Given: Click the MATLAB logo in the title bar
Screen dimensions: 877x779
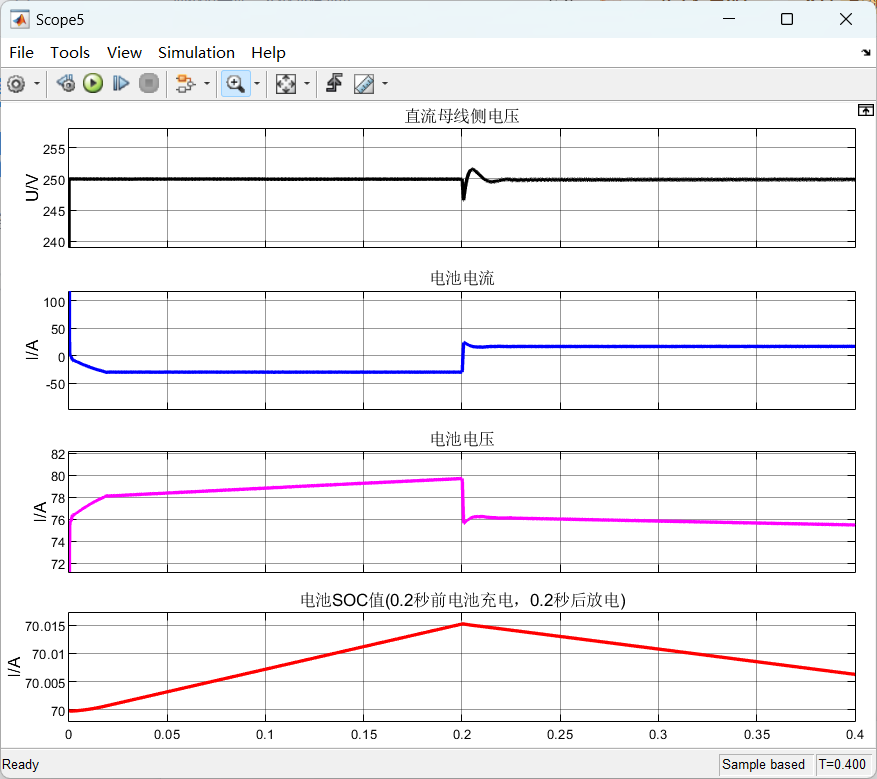Looking at the screenshot, I should click(20, 20).
